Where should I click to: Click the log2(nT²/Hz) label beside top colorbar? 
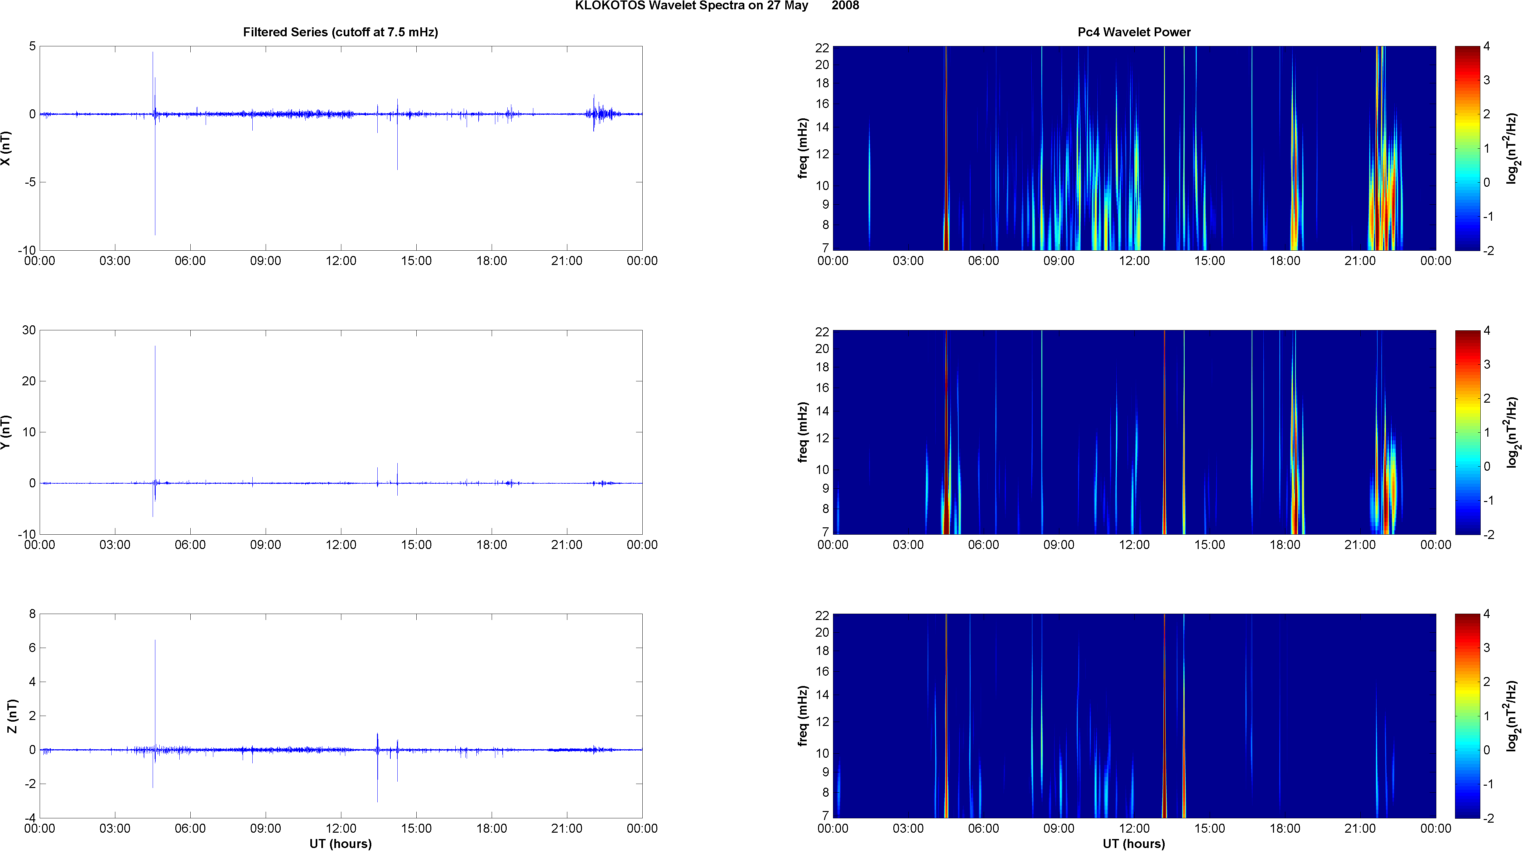(1513, 148)
